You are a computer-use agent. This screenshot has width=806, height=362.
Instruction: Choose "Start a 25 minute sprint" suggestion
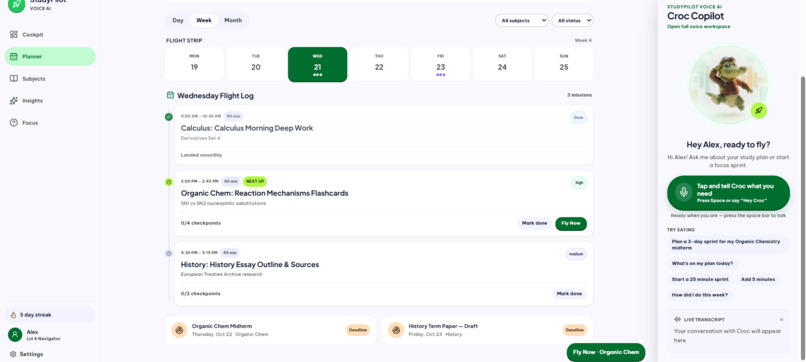(700, 279)
